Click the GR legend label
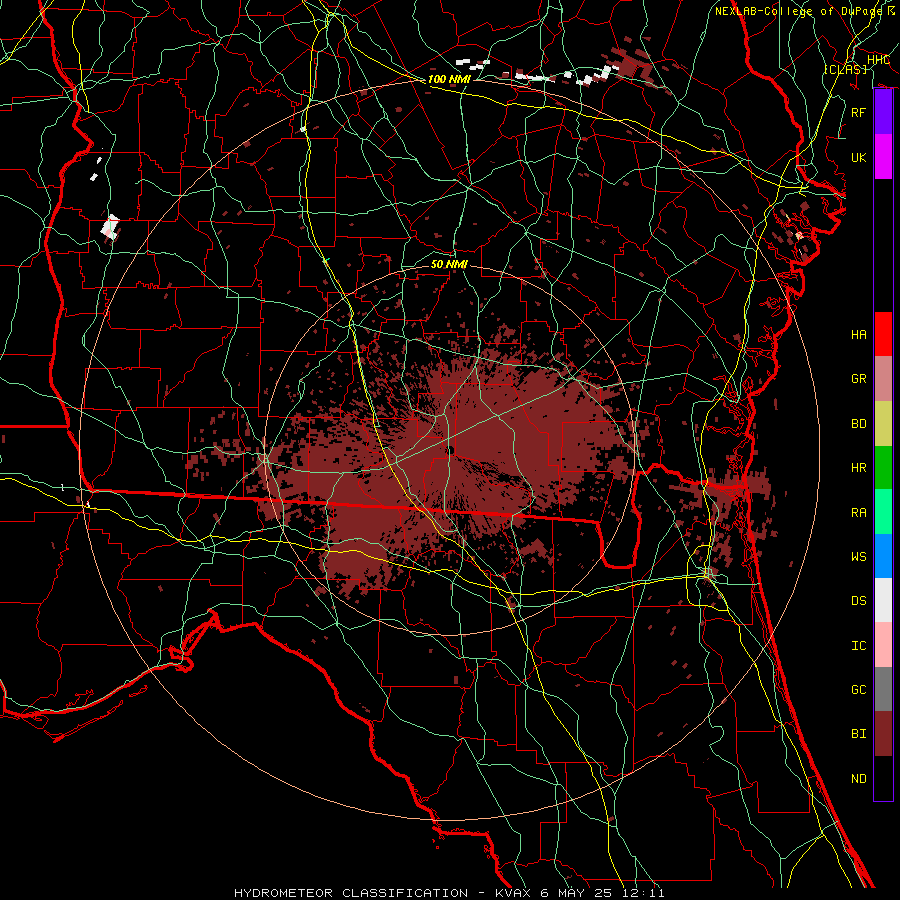Image resolution: width=900 pixels, height=900 pixels. (858, 378)
